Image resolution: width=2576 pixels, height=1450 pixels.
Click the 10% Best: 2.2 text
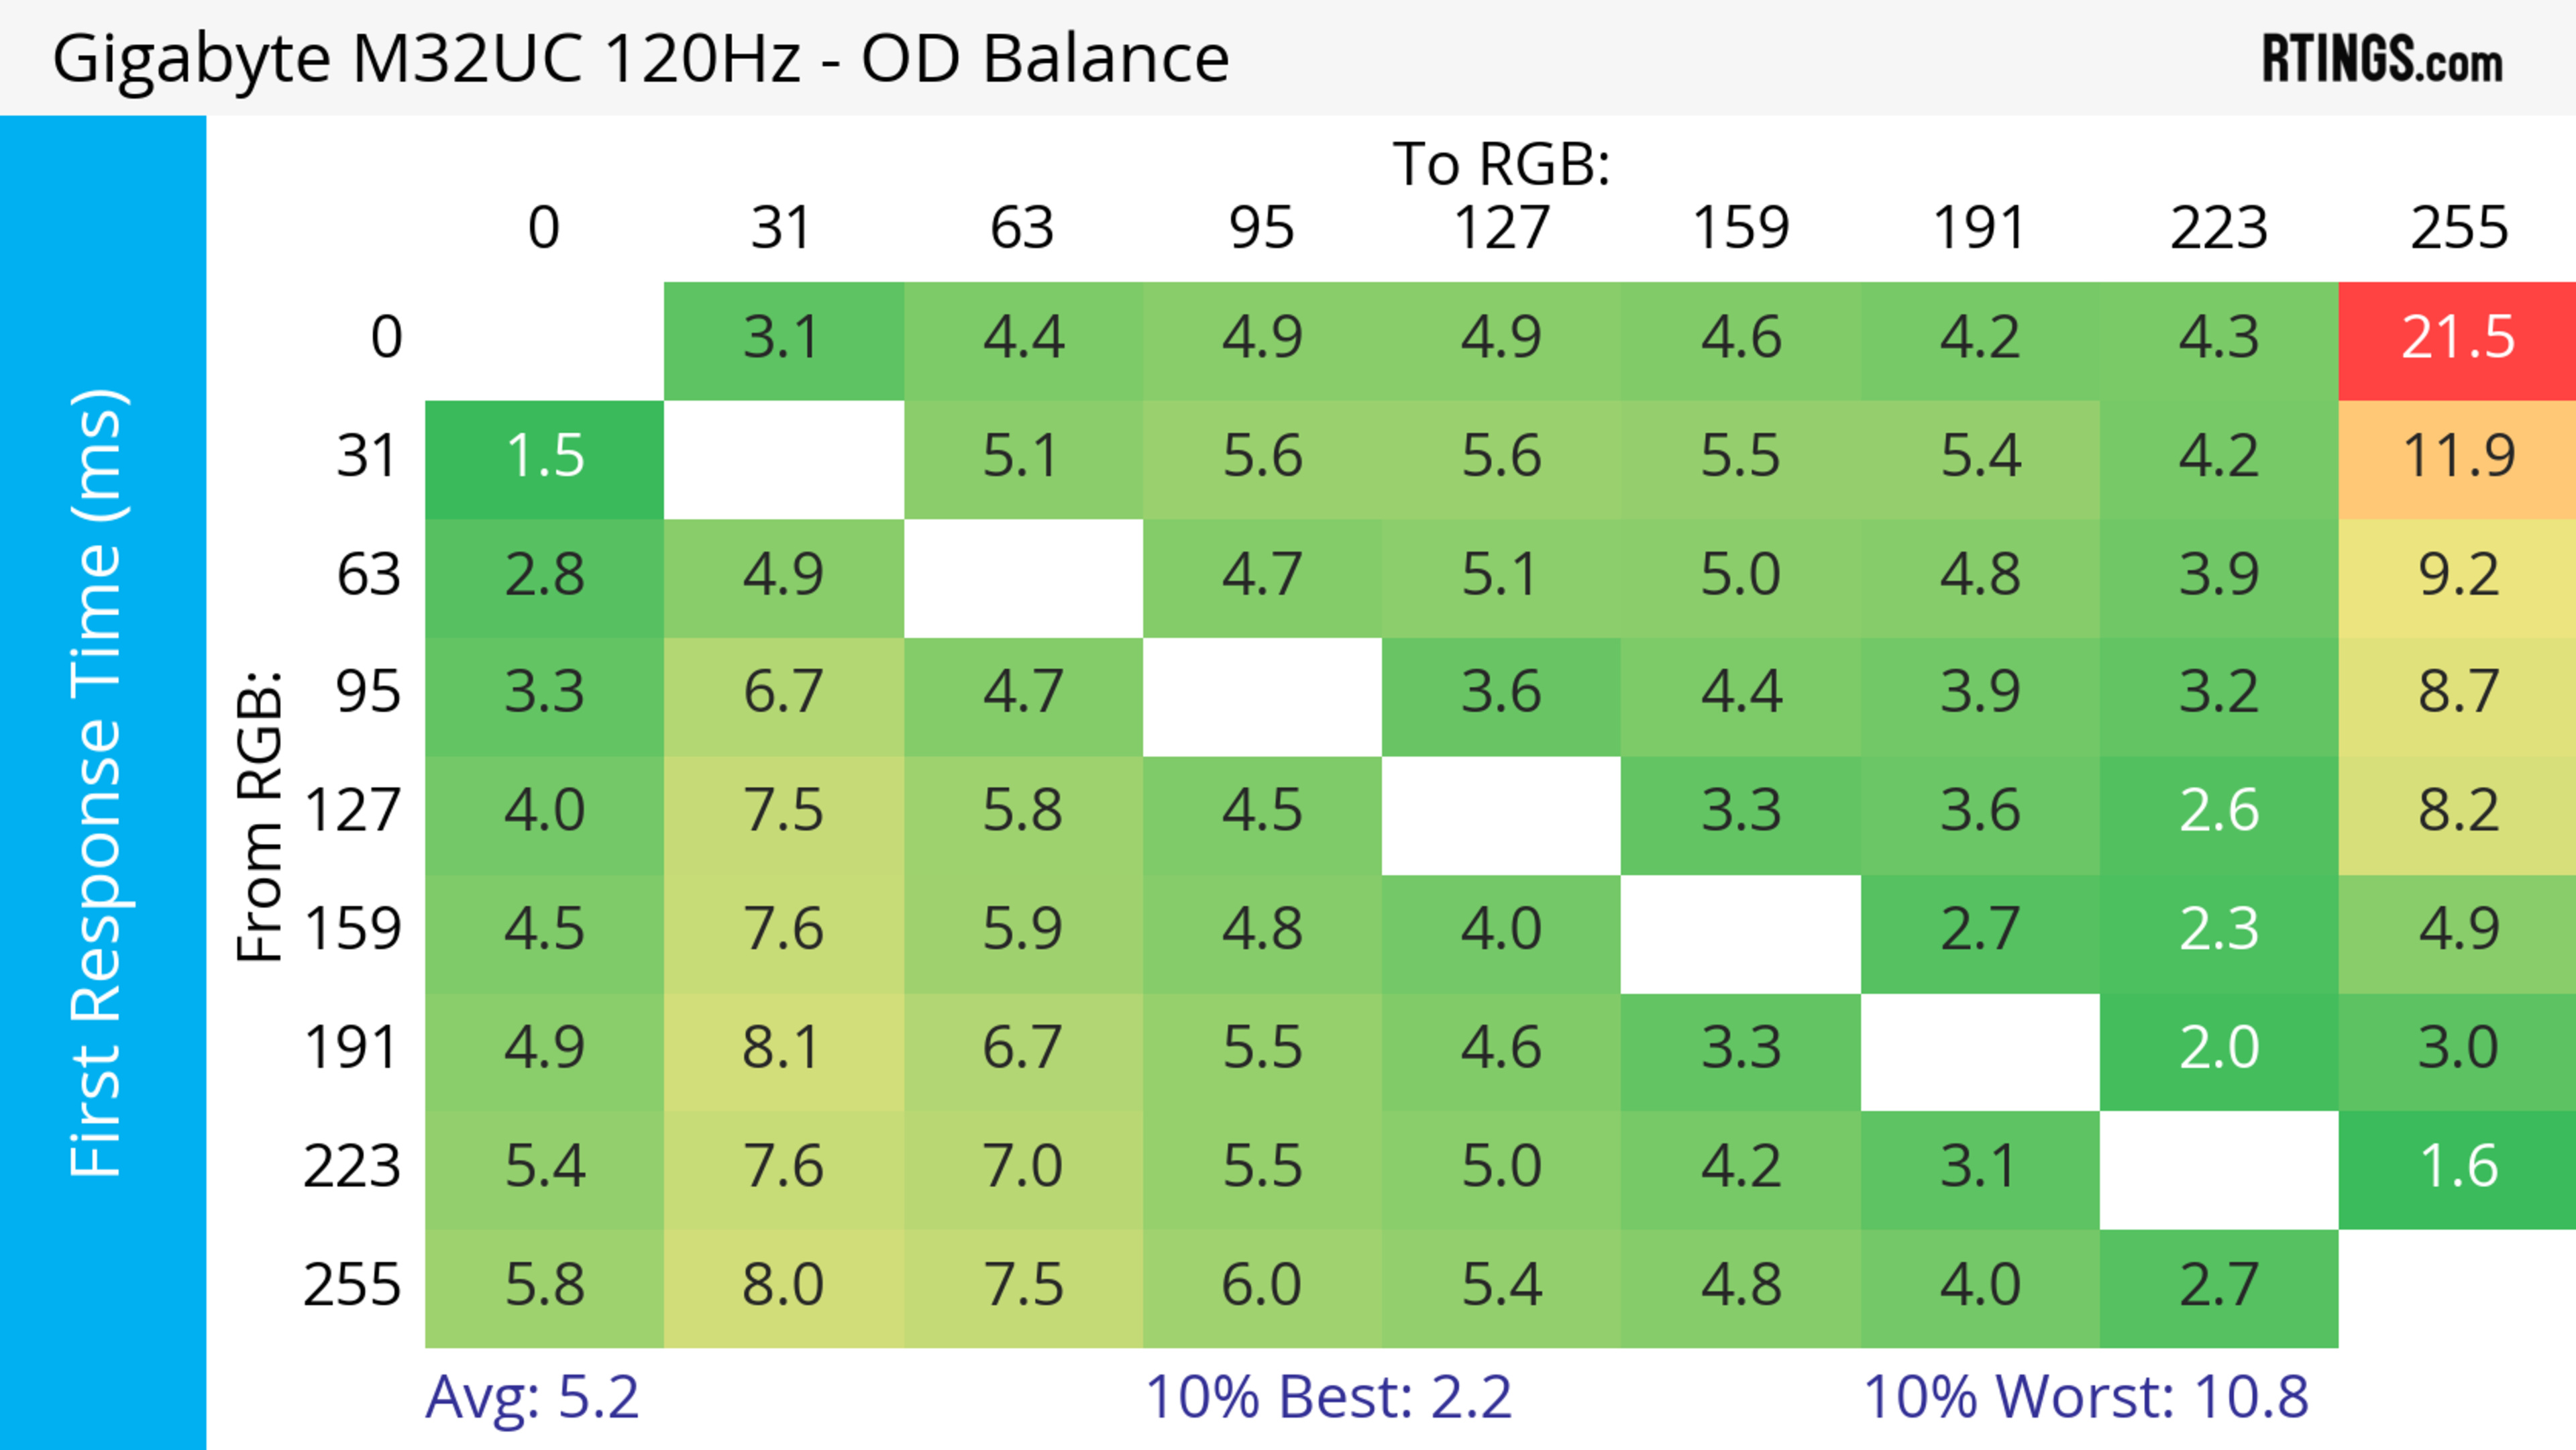1328,1398
